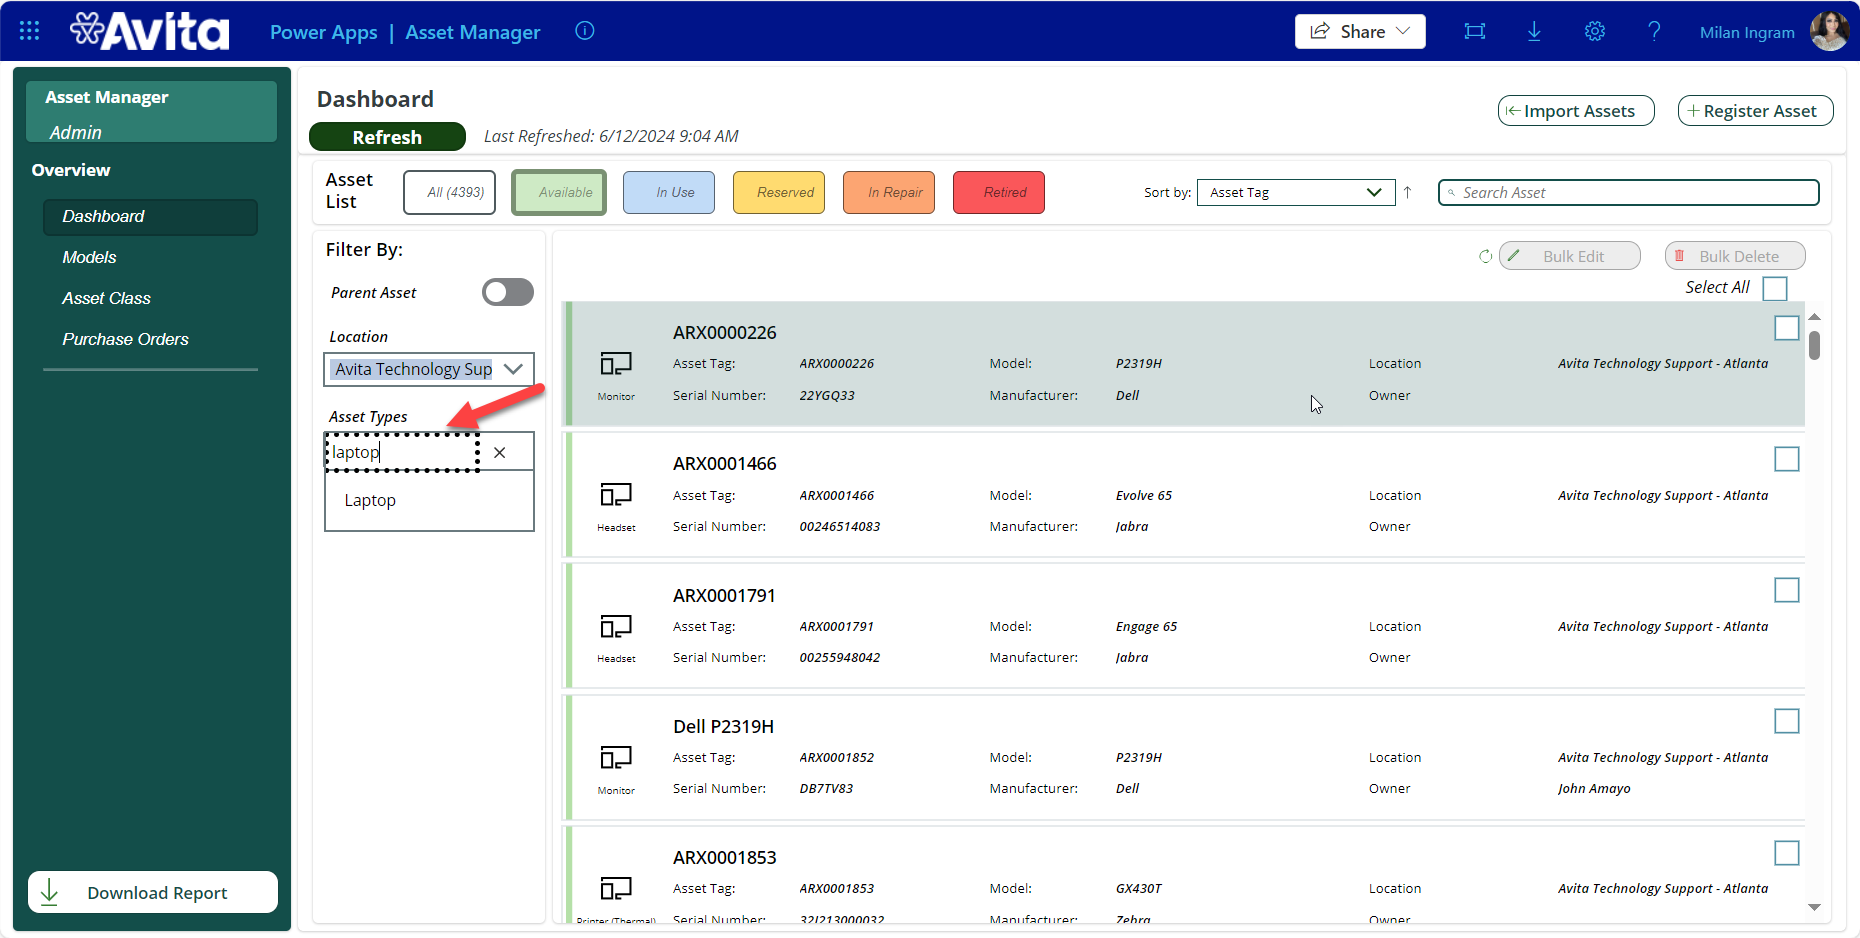Click the Asset Types laptop input field

(402, 452)
